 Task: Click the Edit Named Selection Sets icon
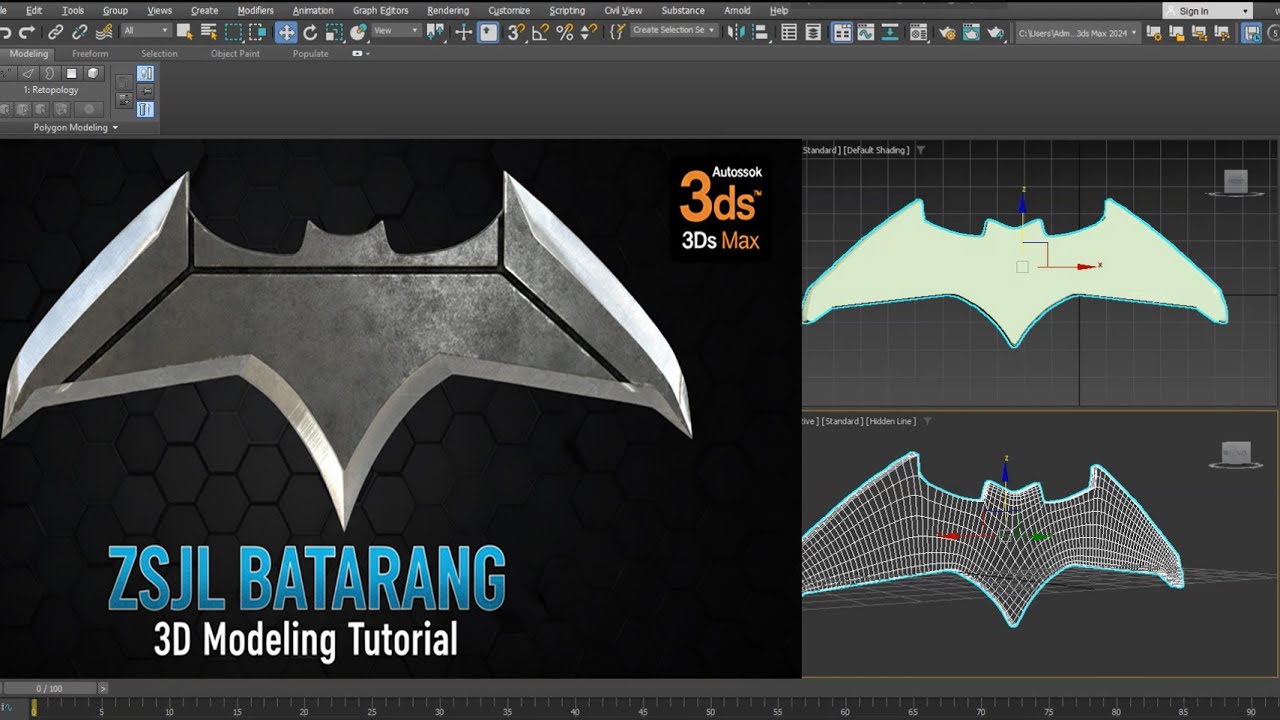[x=617, y=32]
